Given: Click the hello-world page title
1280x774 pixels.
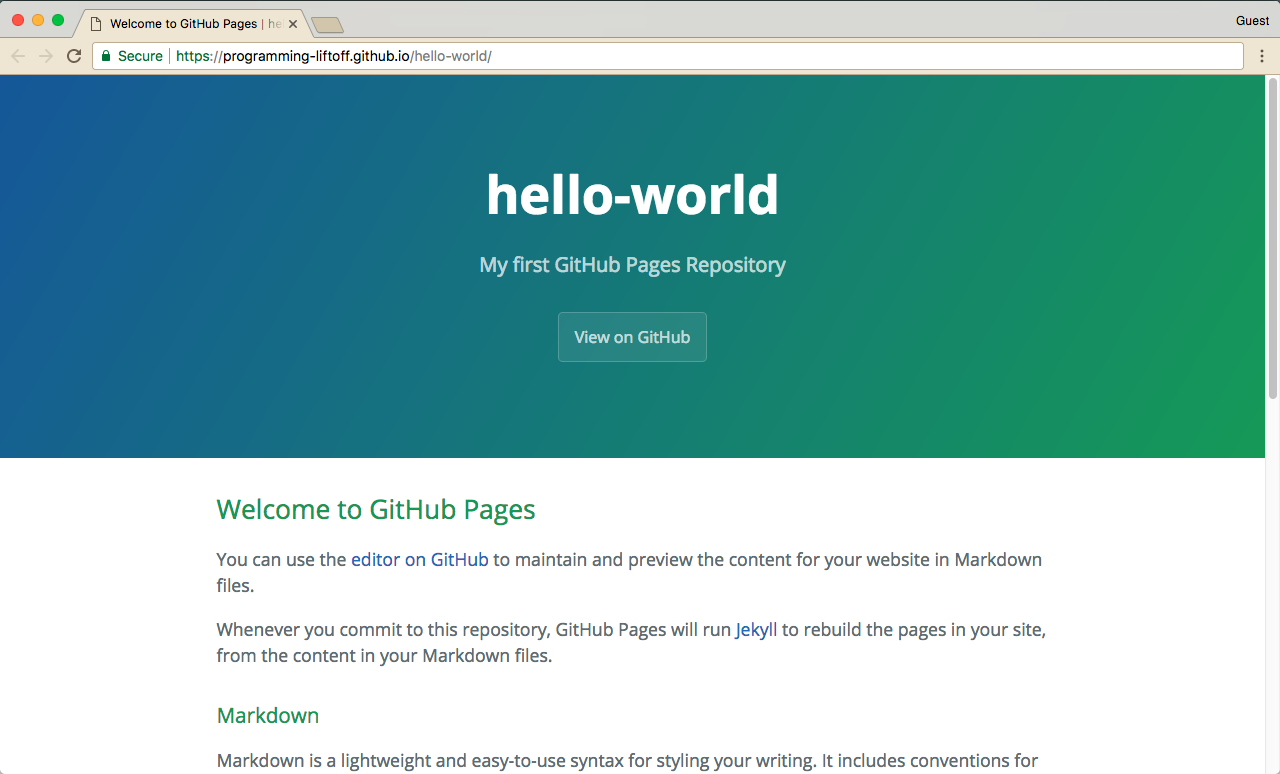Looking at the screenshot, I should [632, 195].
